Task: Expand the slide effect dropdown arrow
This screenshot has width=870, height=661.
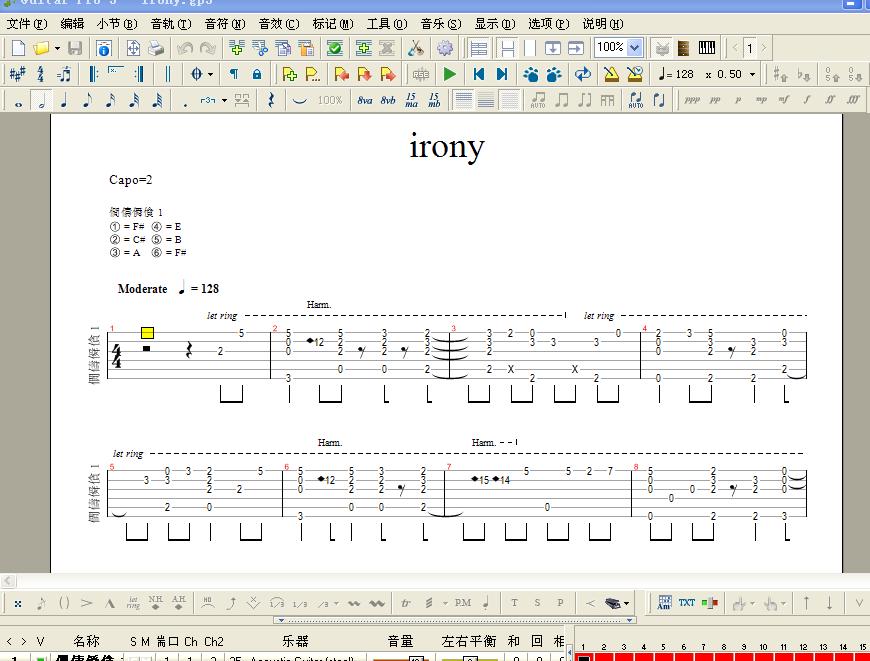Action: [x=336, y=603]
